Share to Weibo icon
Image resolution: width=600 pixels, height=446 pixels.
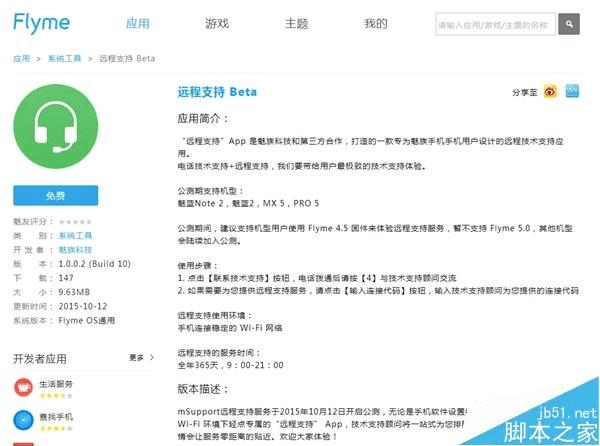[550, 92]
